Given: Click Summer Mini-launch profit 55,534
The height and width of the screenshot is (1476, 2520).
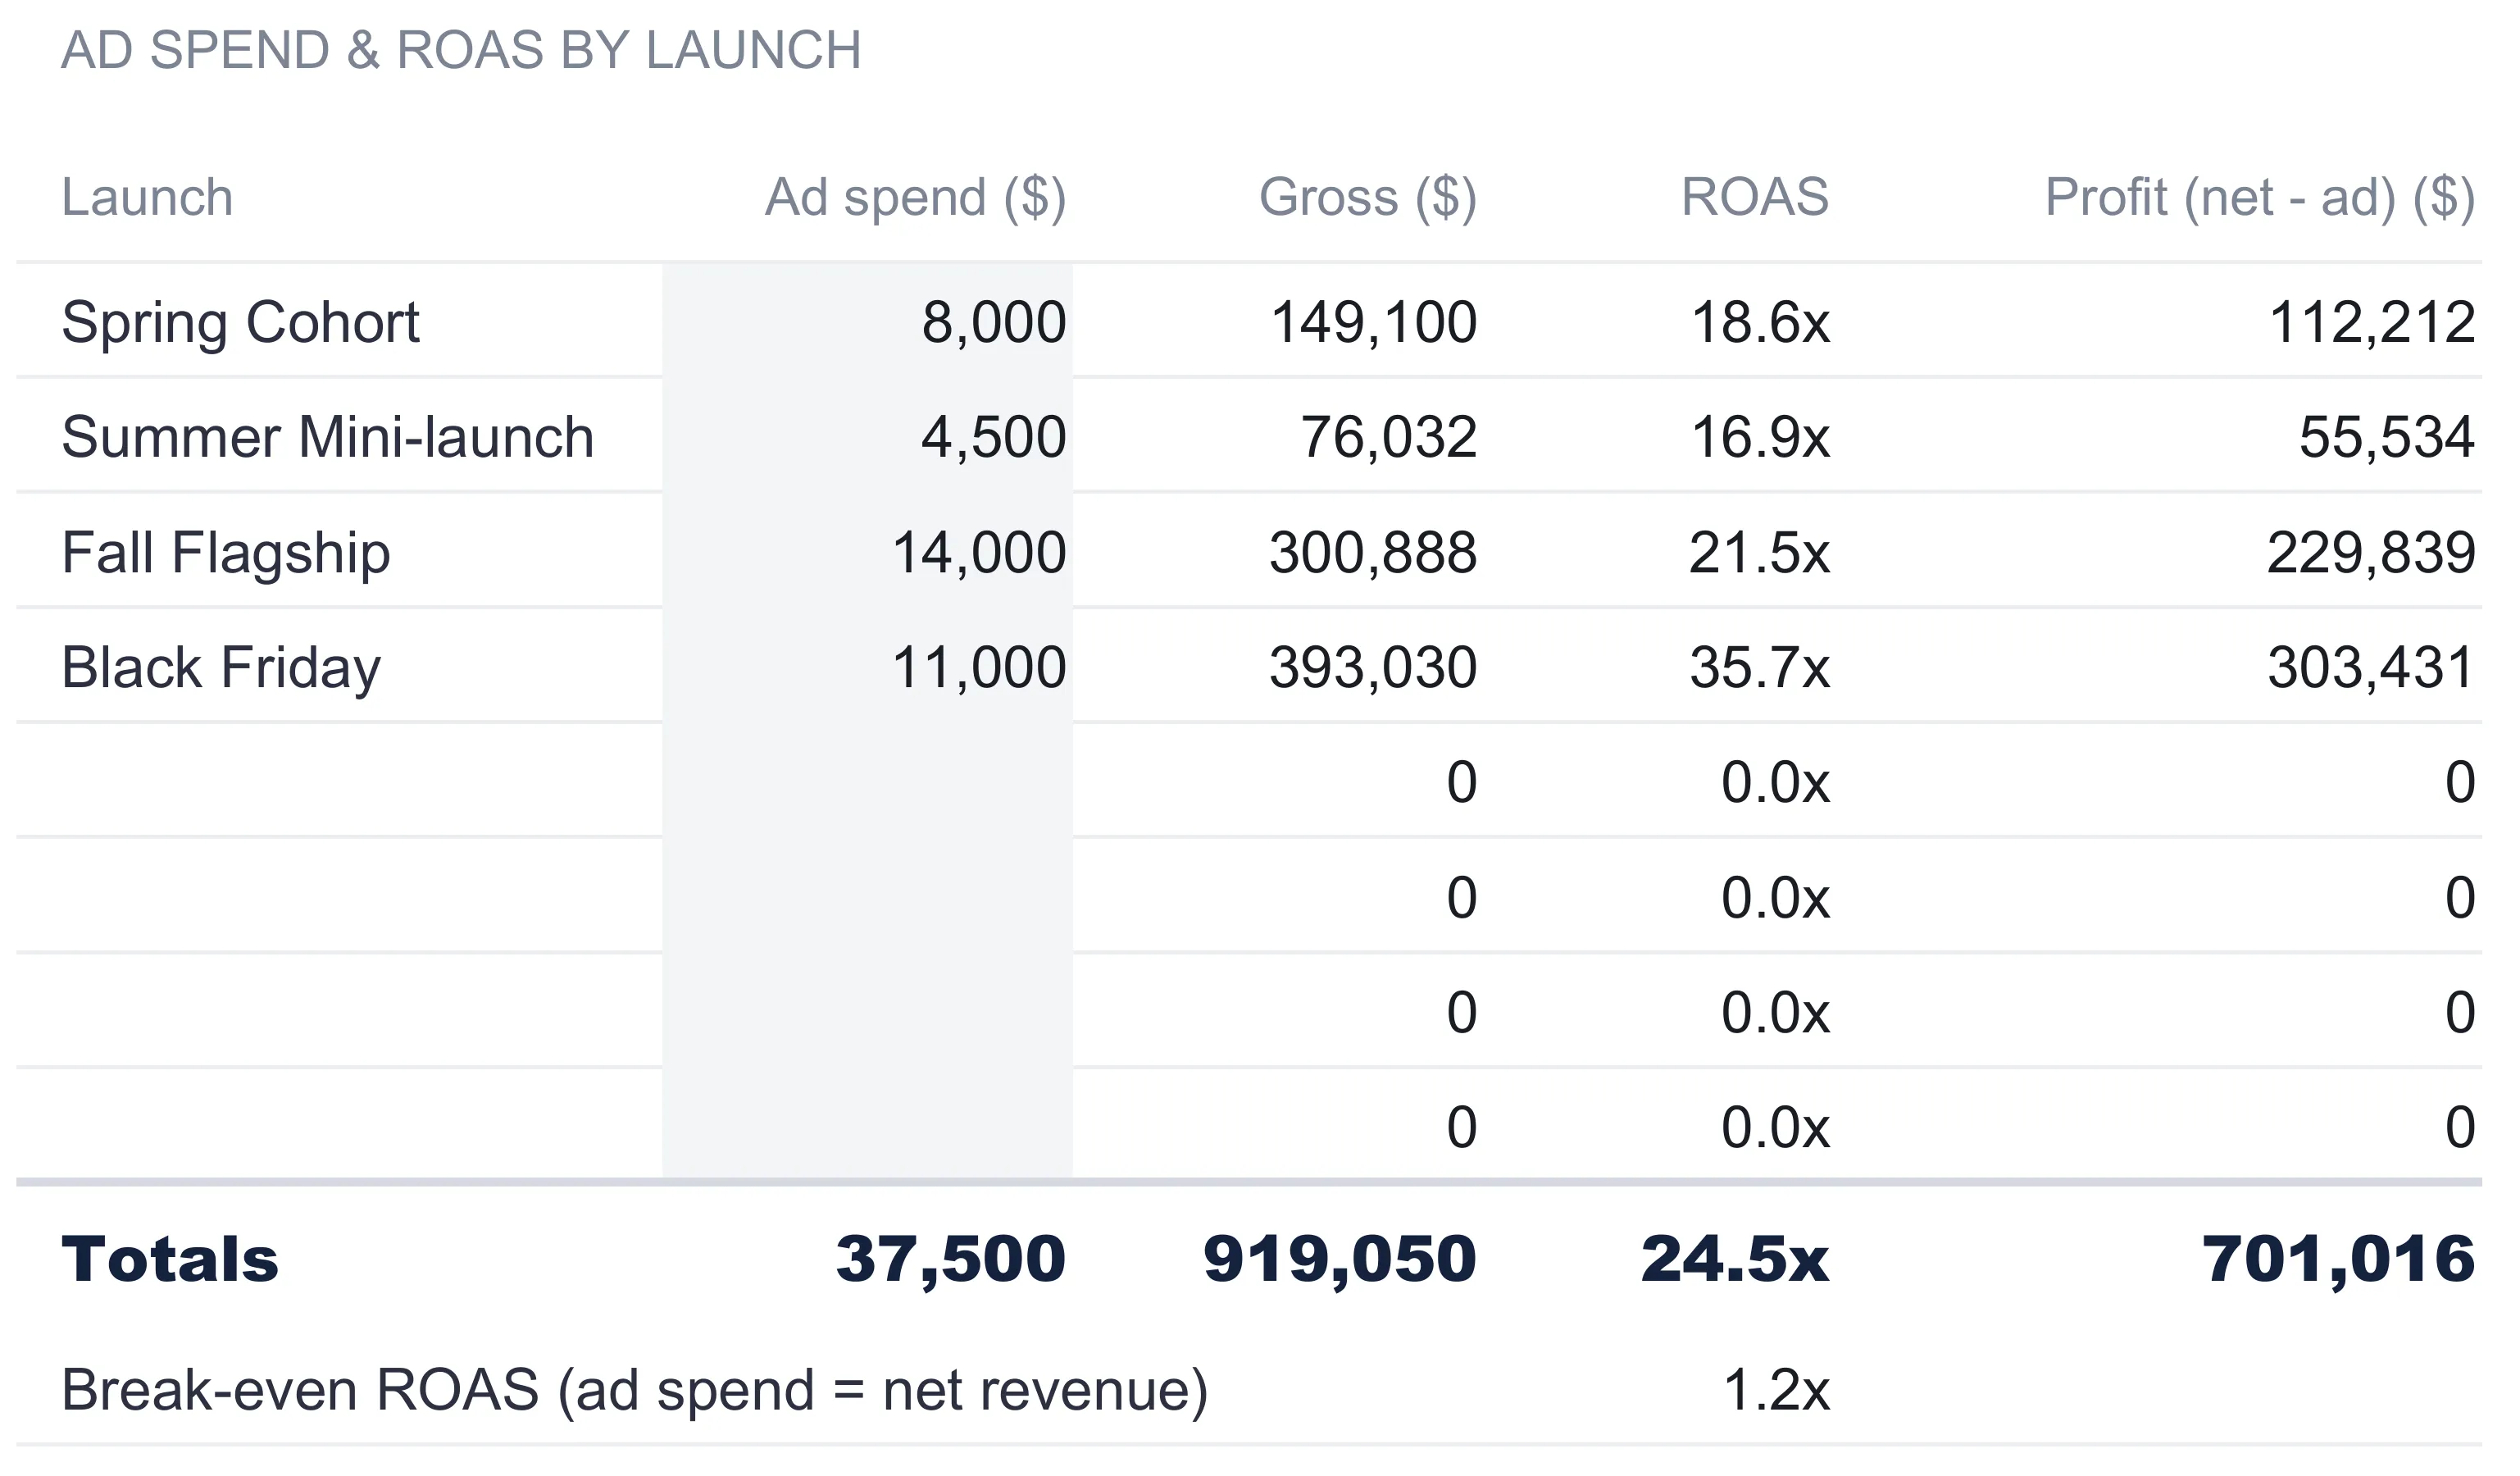Looking at the screenshot, I should tap(2387, 438).
